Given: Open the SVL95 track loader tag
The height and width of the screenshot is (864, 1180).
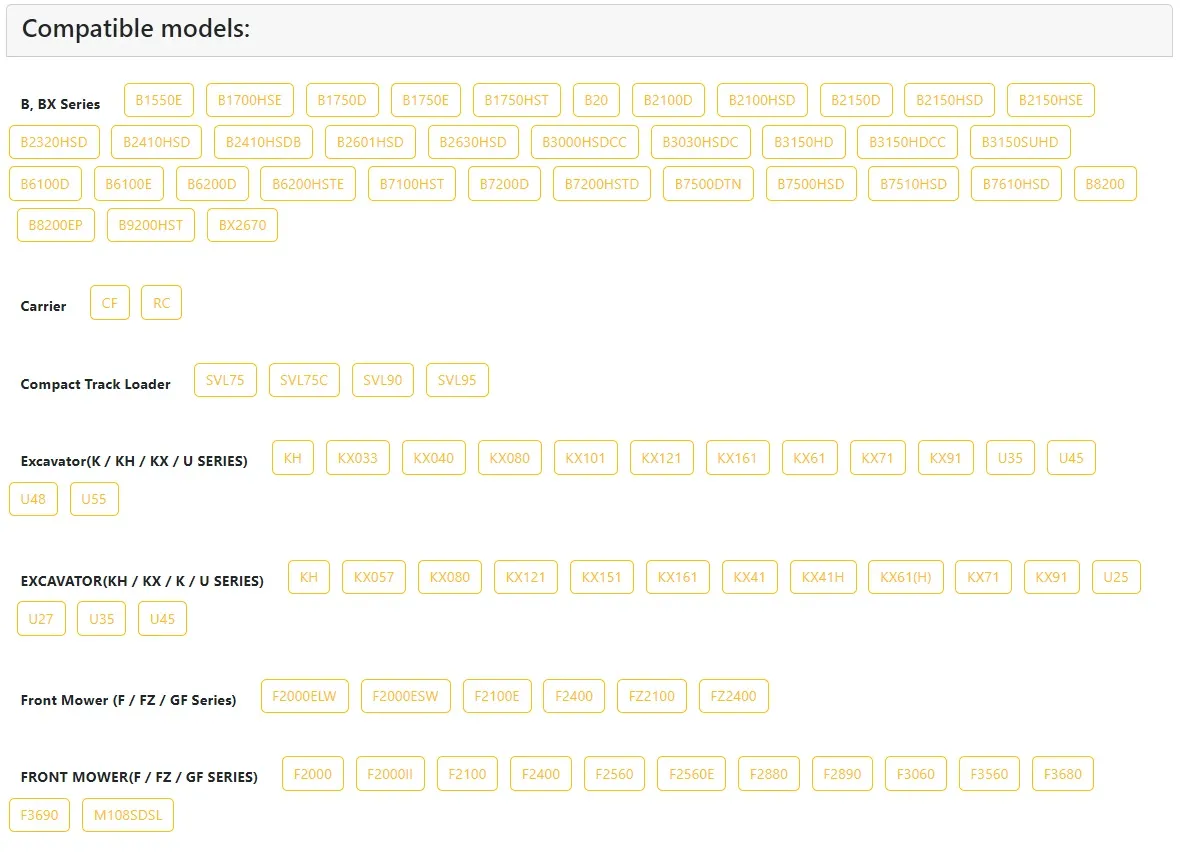Looking at the screenshot, I should pyautogui.click(x=457, y=380).
